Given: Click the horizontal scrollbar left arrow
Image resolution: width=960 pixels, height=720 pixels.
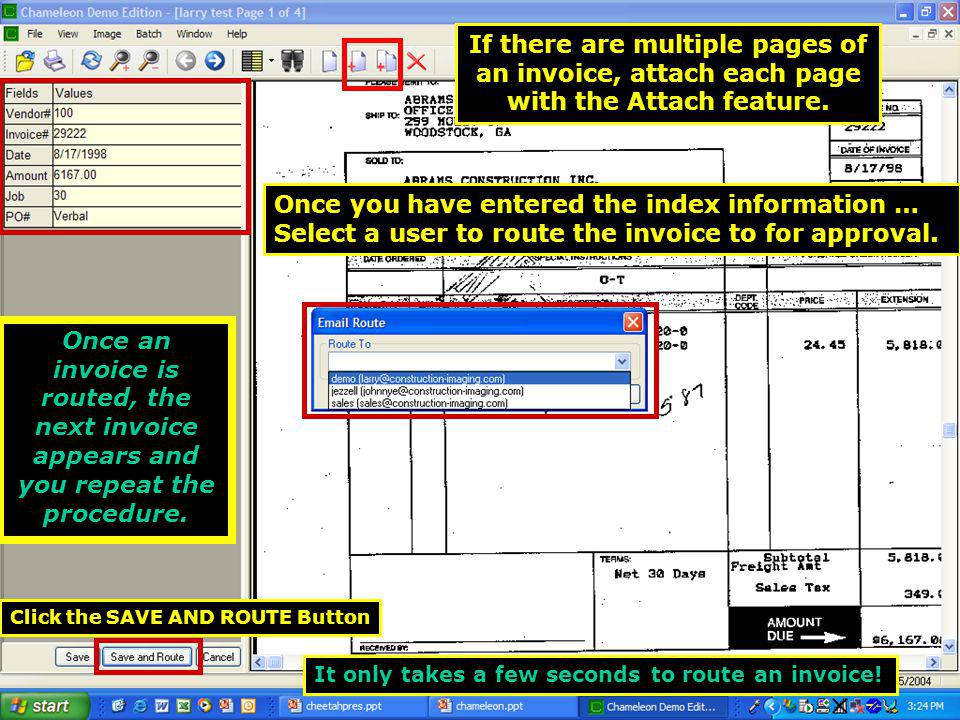Looking at the screenshot, I should (x=259, y=662).
